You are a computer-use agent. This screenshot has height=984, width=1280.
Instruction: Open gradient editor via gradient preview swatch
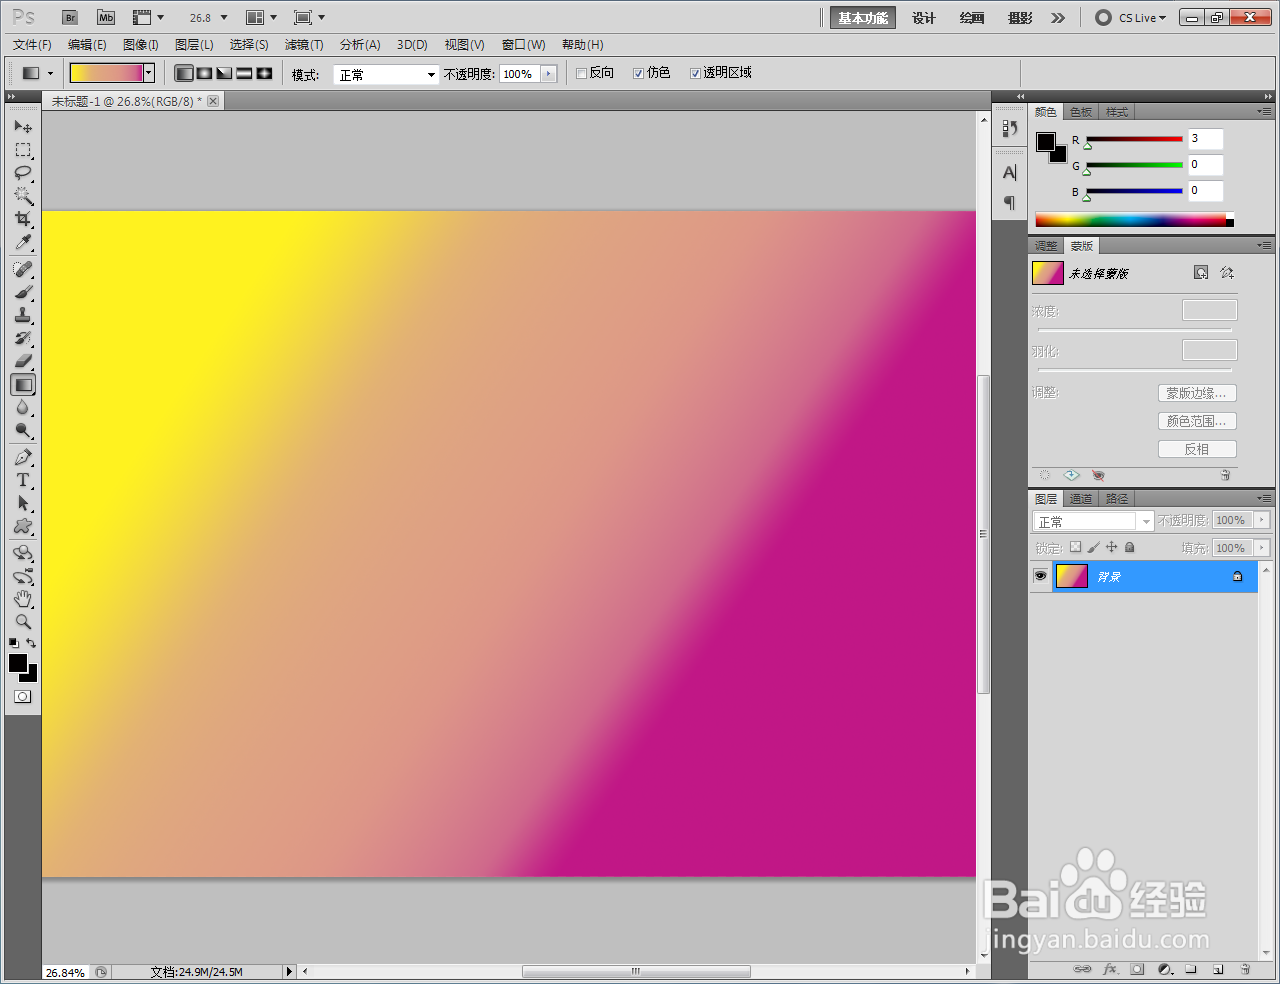pos(106,73)
